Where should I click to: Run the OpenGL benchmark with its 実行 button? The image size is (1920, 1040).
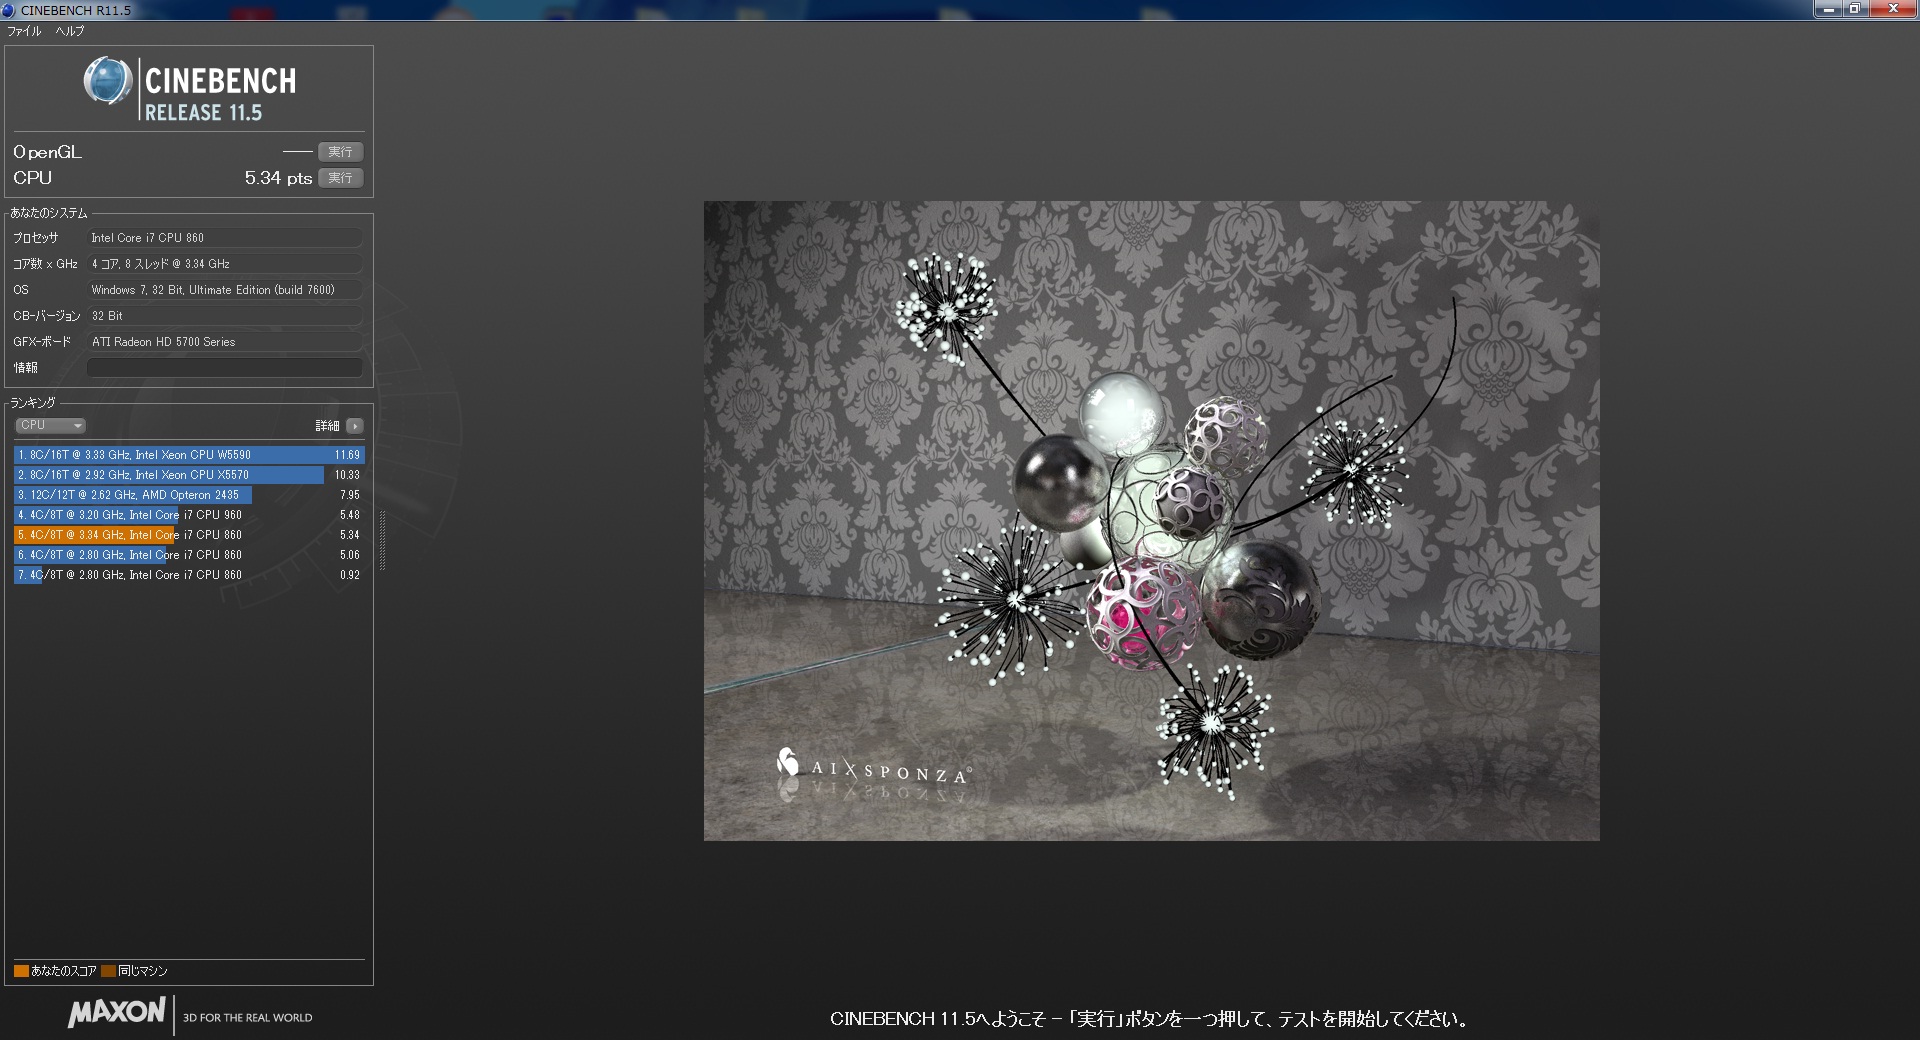(x=340, y=152)
